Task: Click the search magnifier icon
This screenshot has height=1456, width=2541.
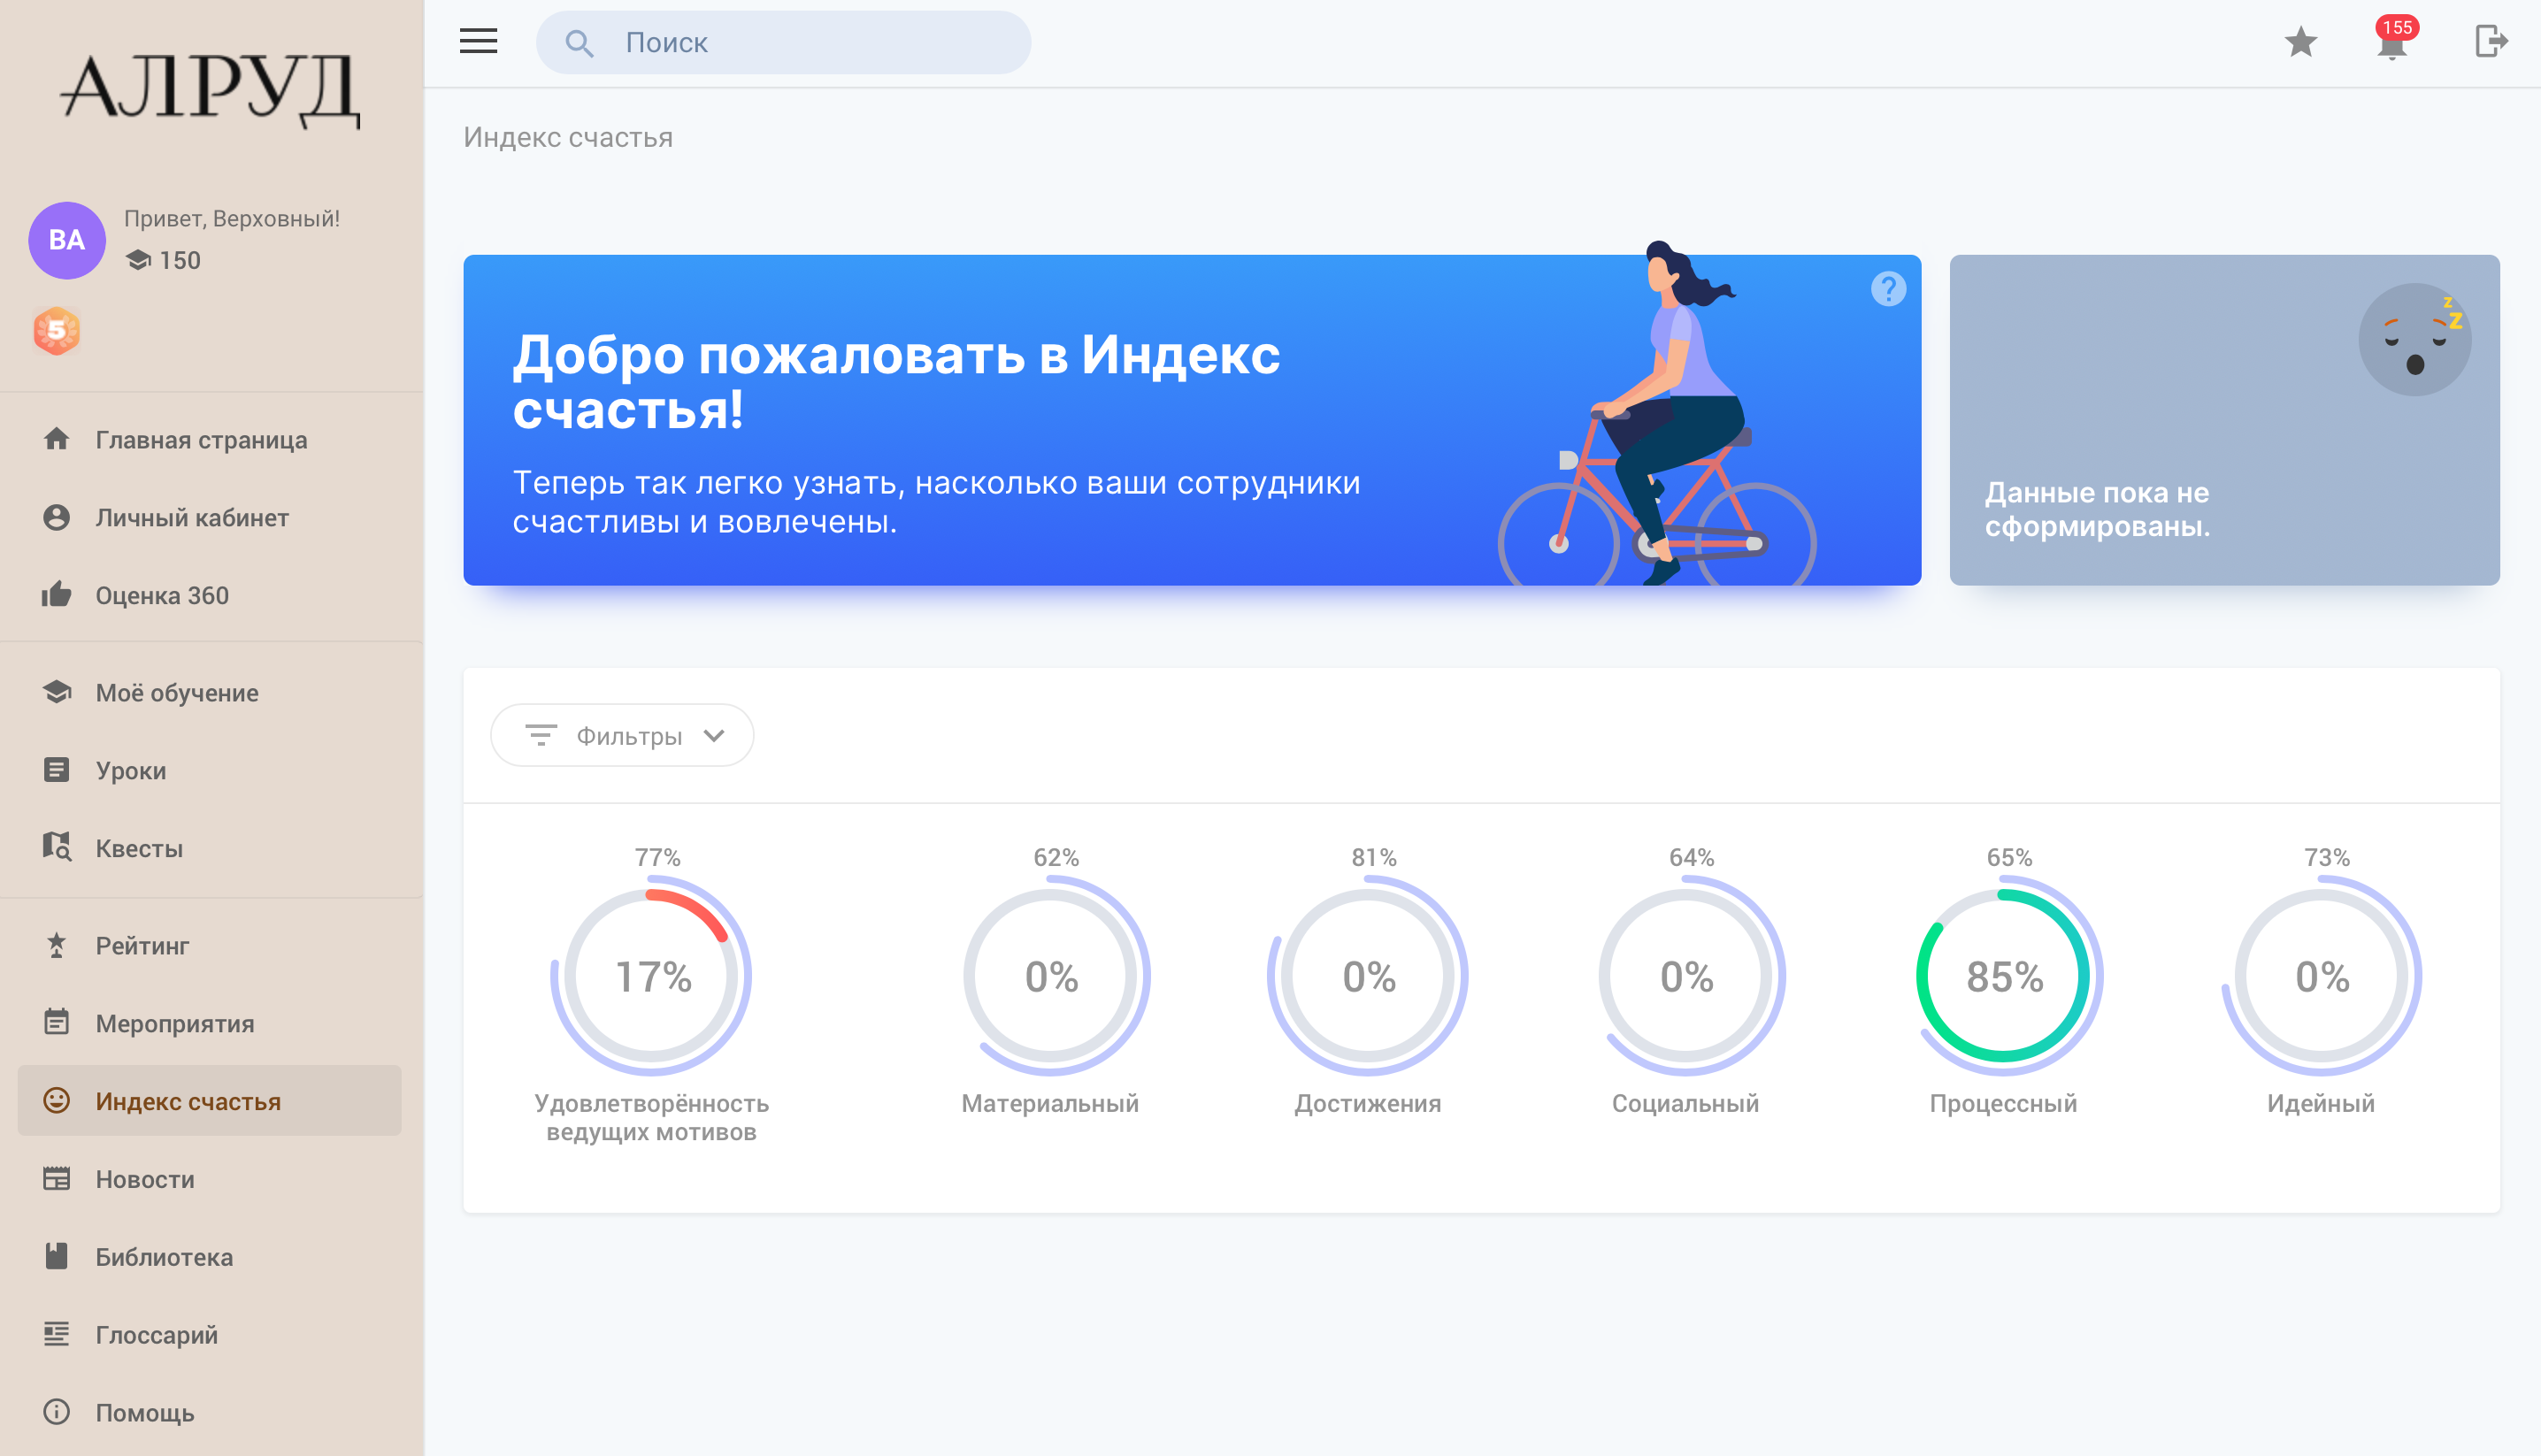Action: pos(579,43)
